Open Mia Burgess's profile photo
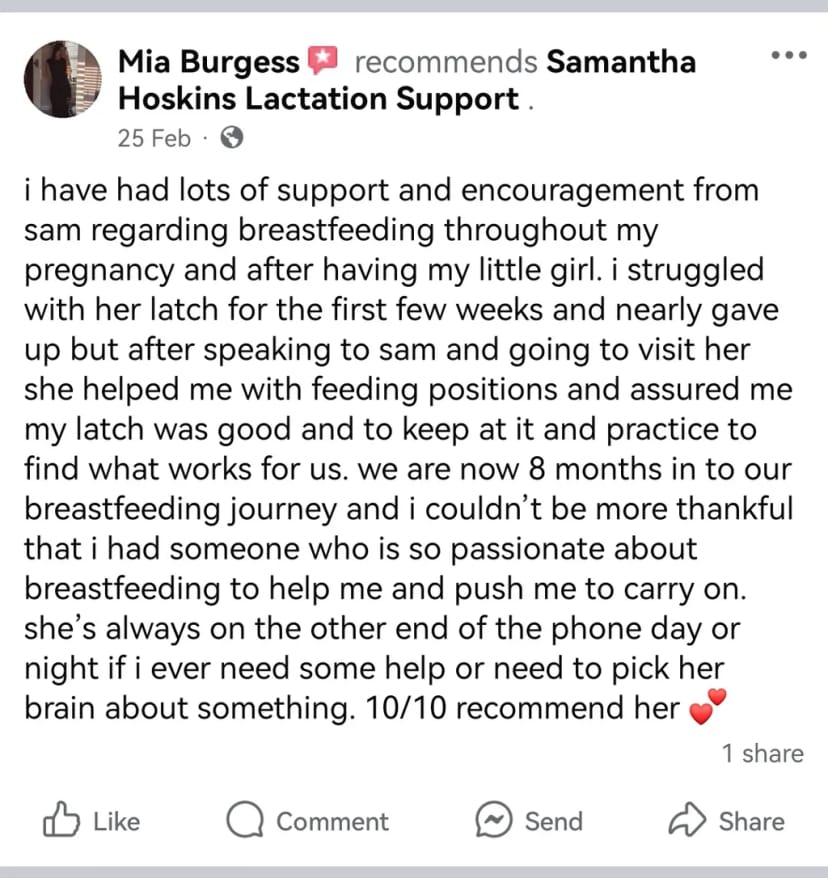 (x=63, y=79)
